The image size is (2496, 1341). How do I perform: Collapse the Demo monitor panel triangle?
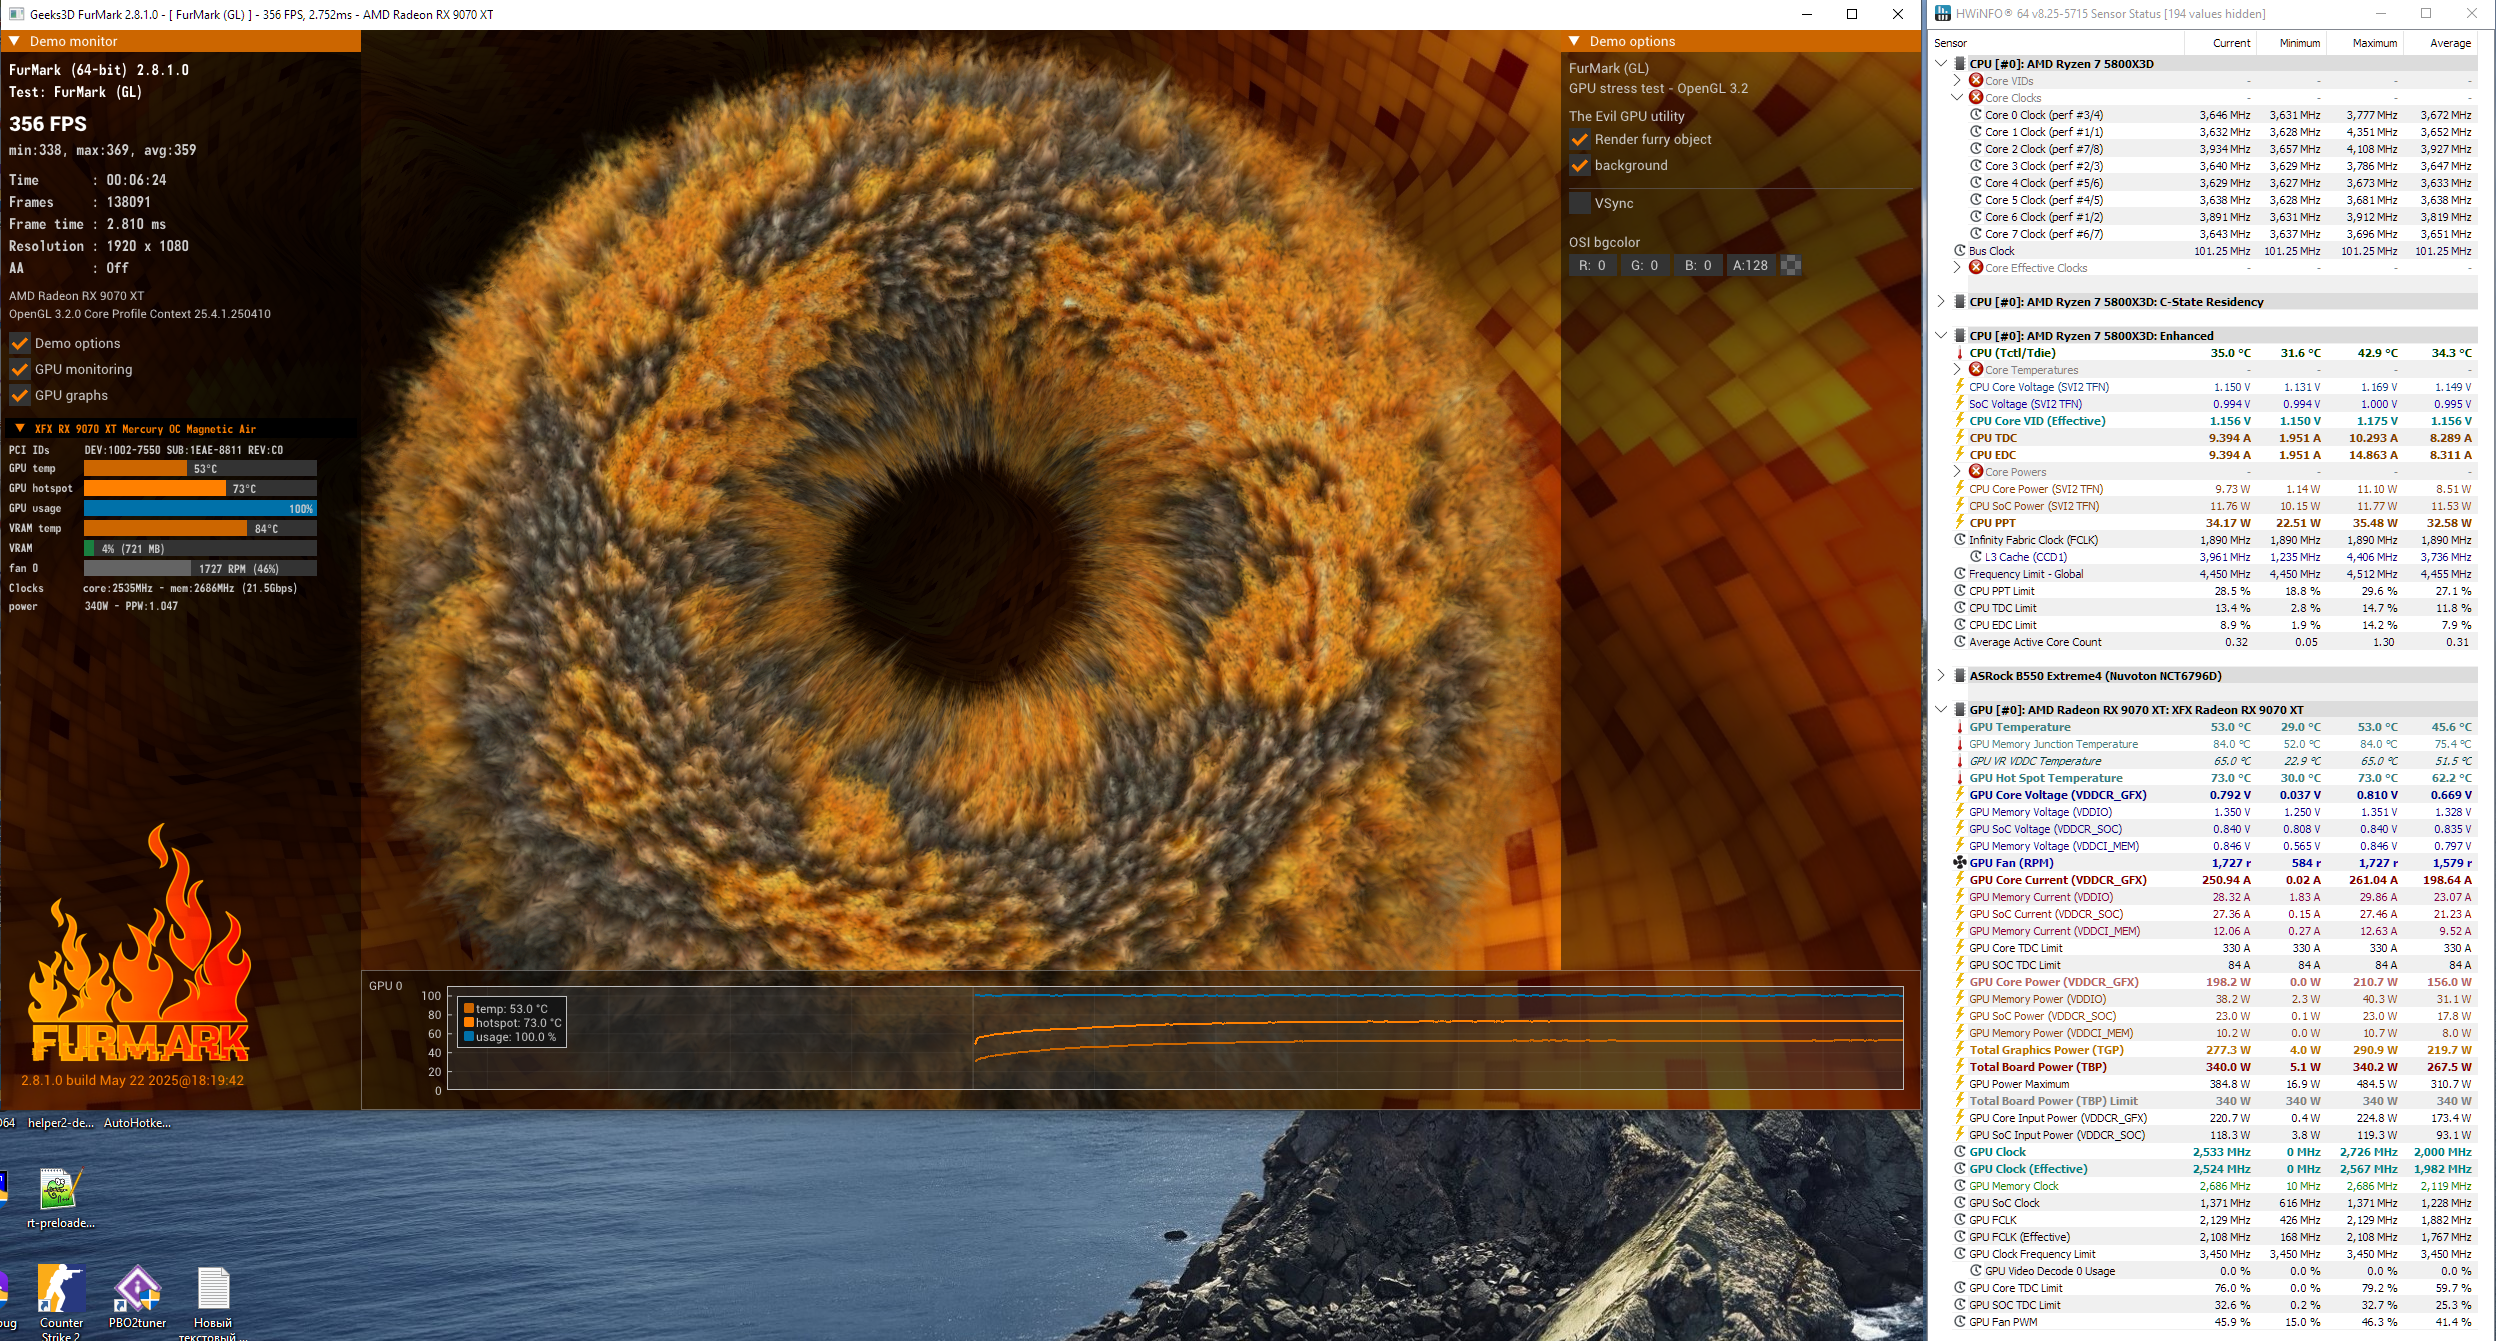click(15, 41)
